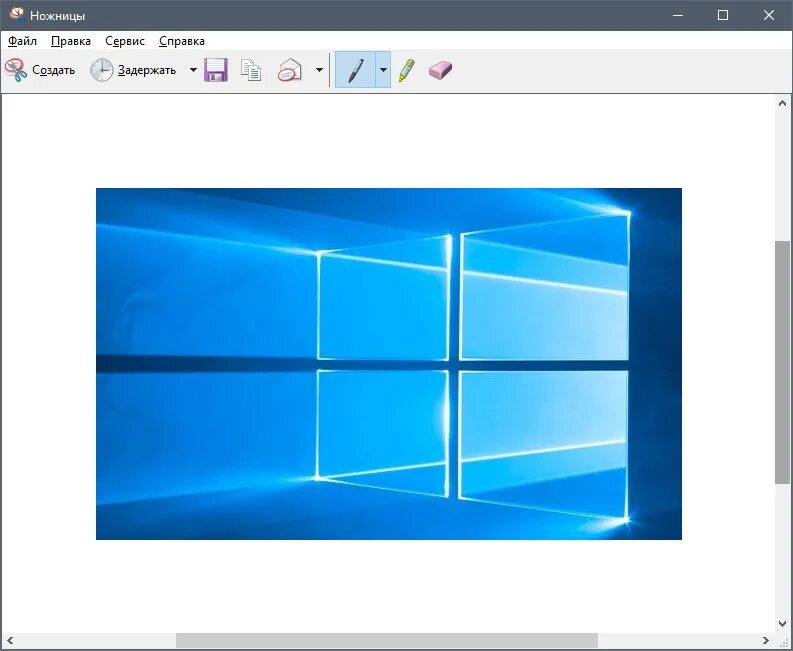Click the Задержать delay button
The height and width of the screenshot is (651, 793).
point(134,70)
